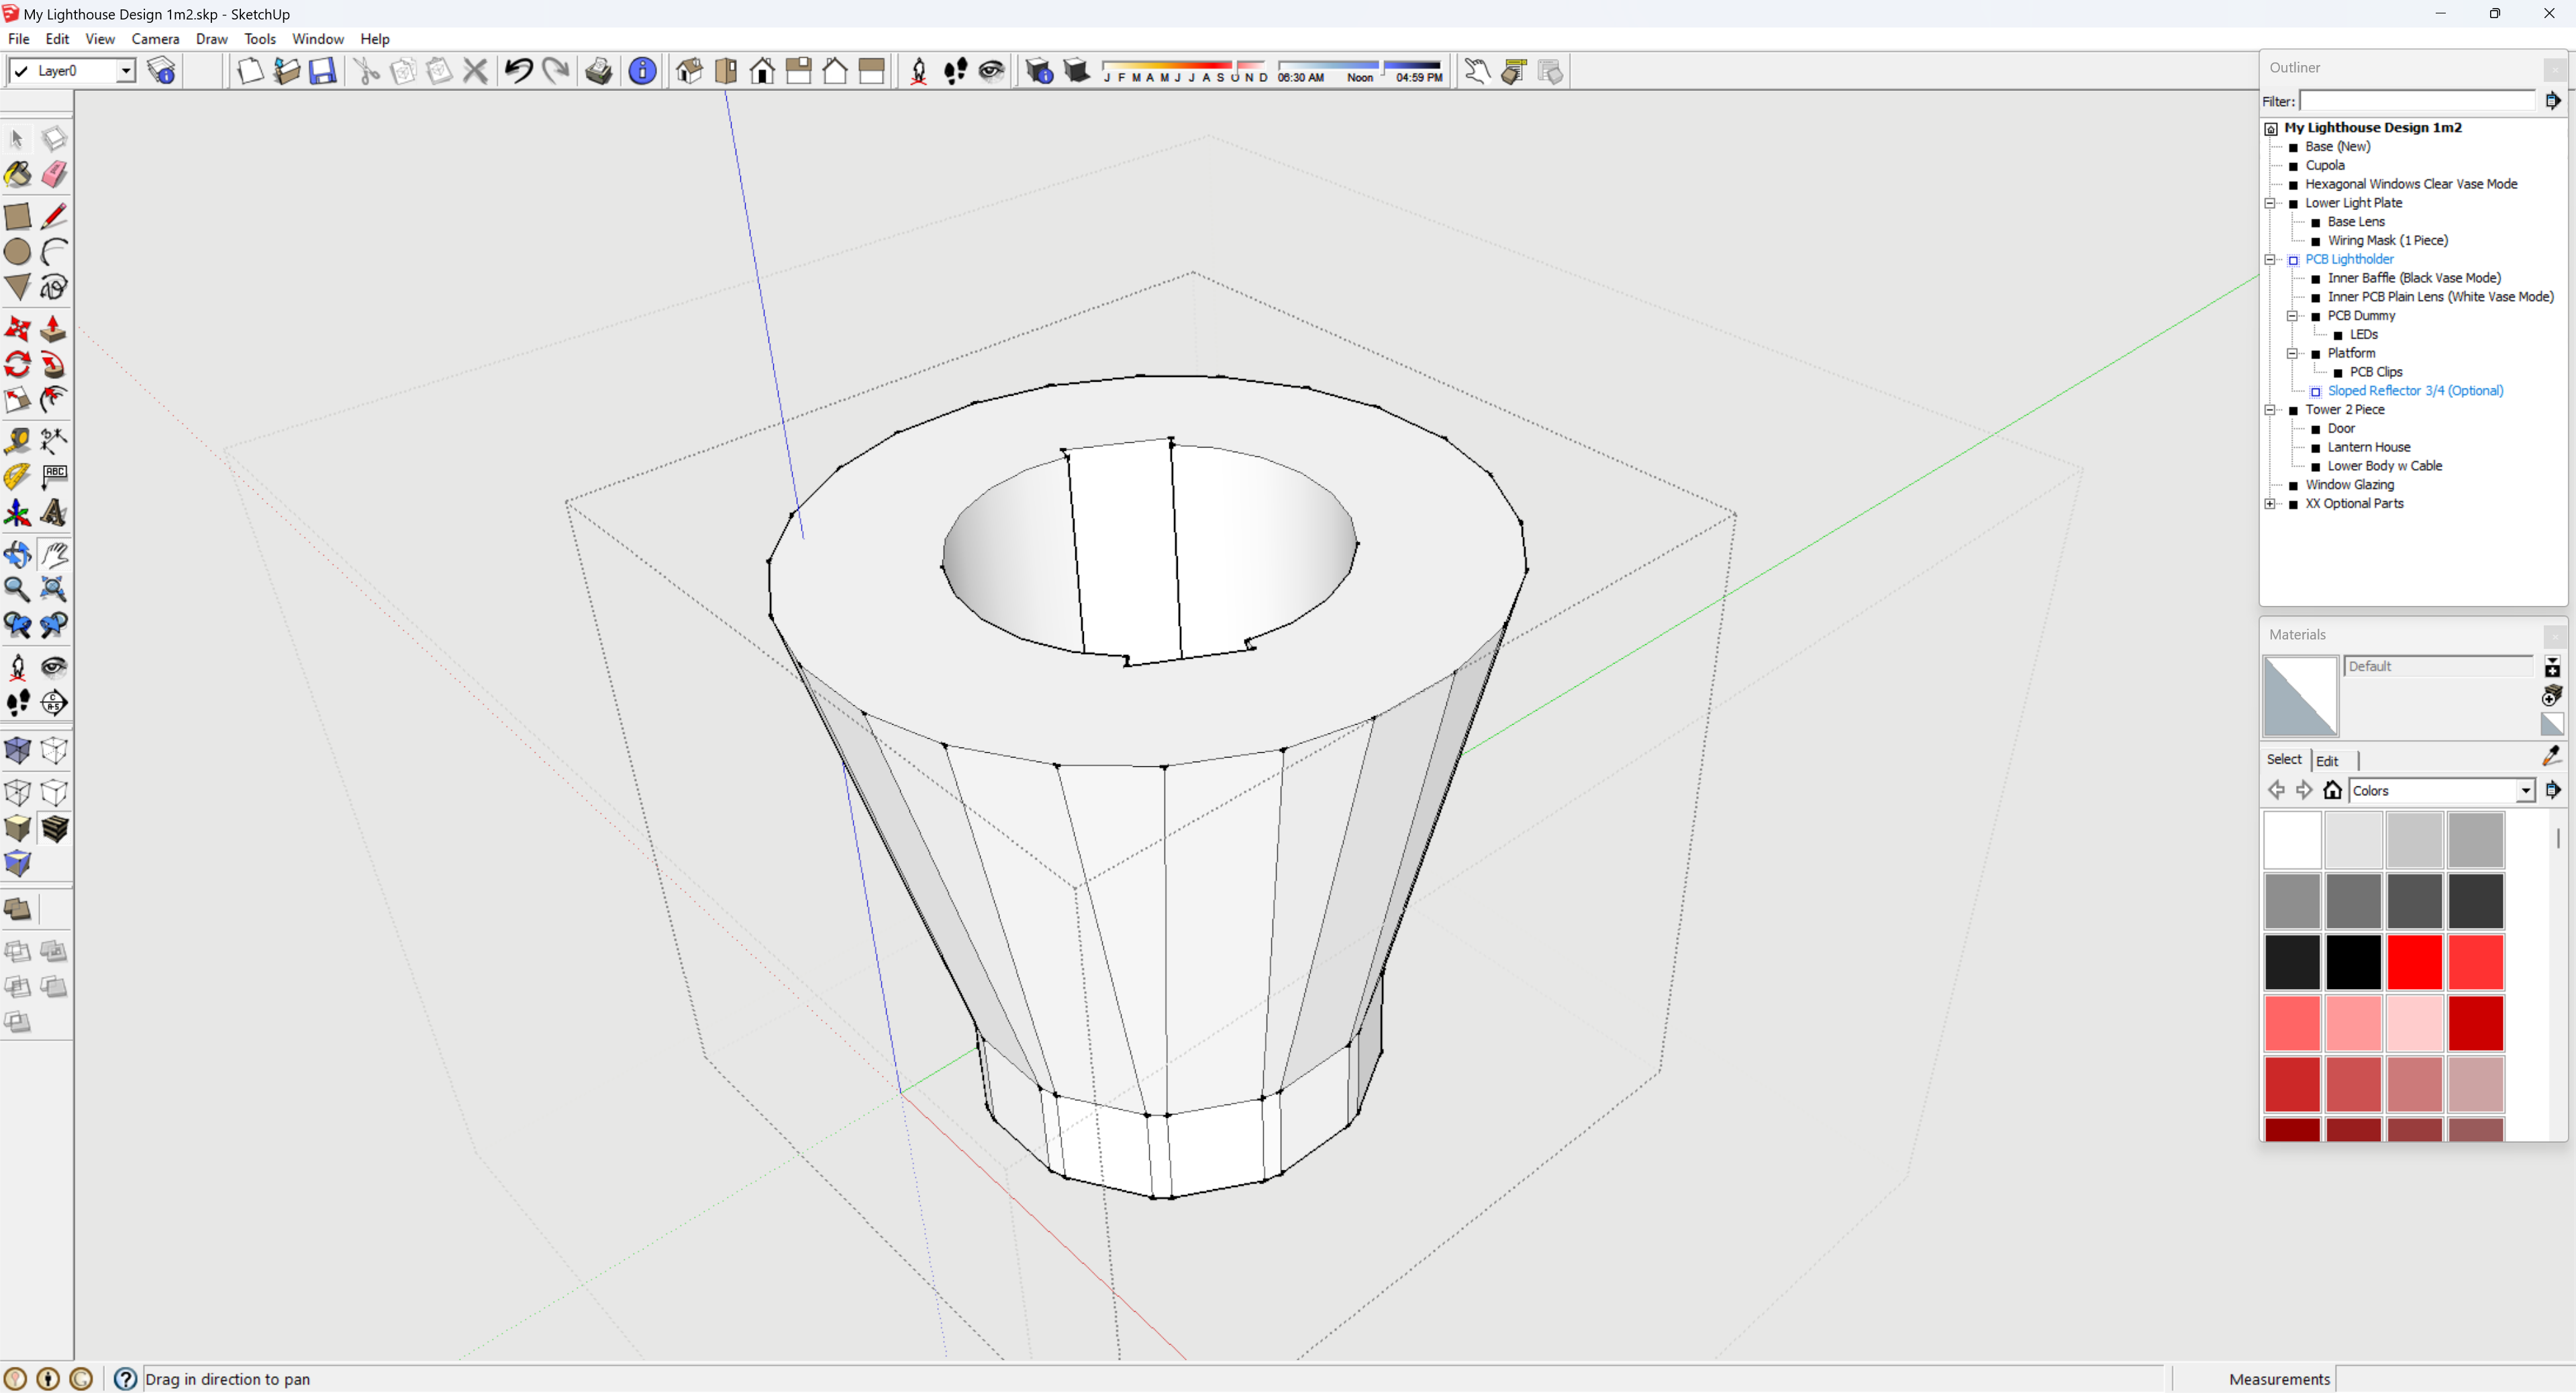The width and height of the screenshot is (2576, 1393).
Task: Enable Shaded With Textures style
Action: point(54,829)
